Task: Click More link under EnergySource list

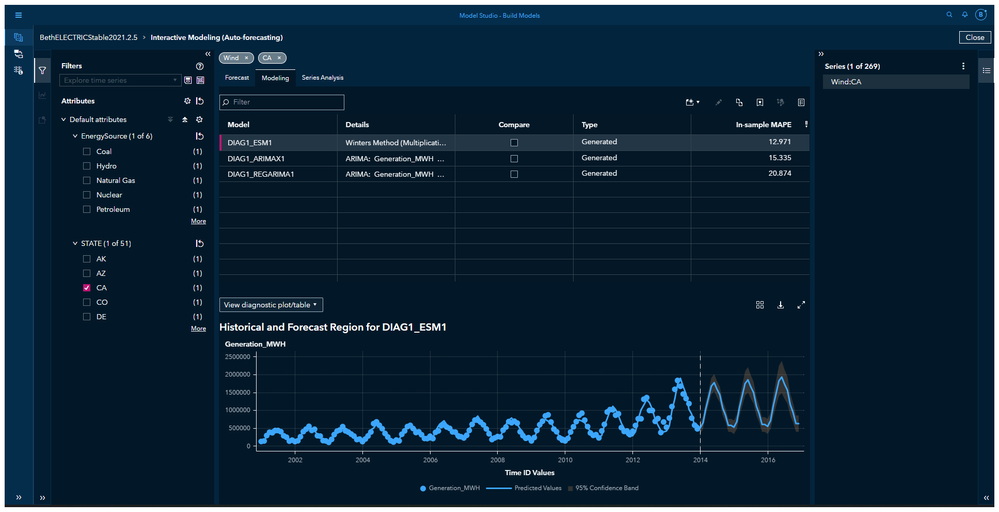Action: 198,221
